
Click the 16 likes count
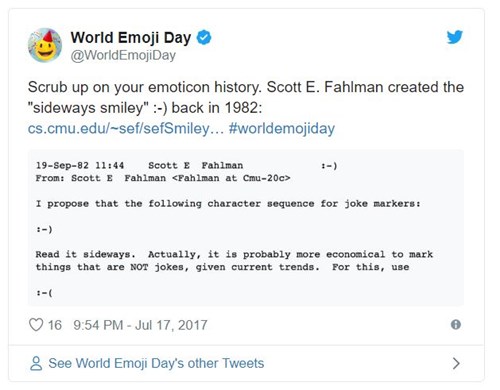pyautogui.click(x=55, y=325)
